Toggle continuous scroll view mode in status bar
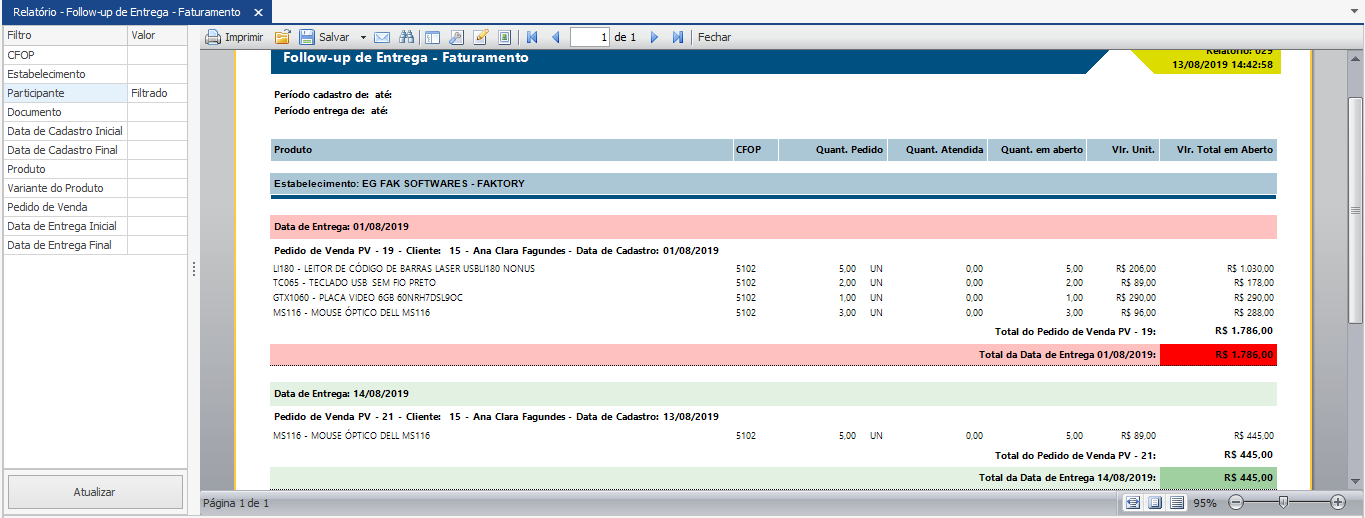Screen dimensions: 1365x518 (x=1177, y=502)
